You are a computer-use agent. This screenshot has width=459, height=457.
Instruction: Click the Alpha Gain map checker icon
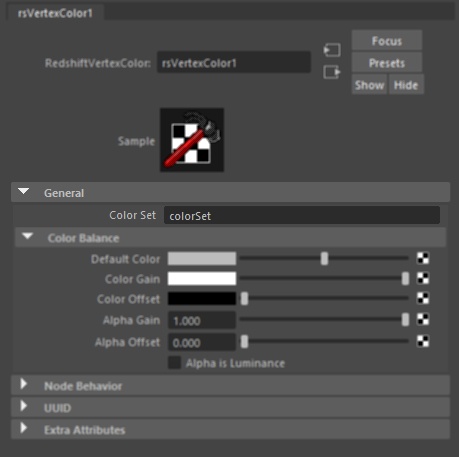click(x=423, y=320)
